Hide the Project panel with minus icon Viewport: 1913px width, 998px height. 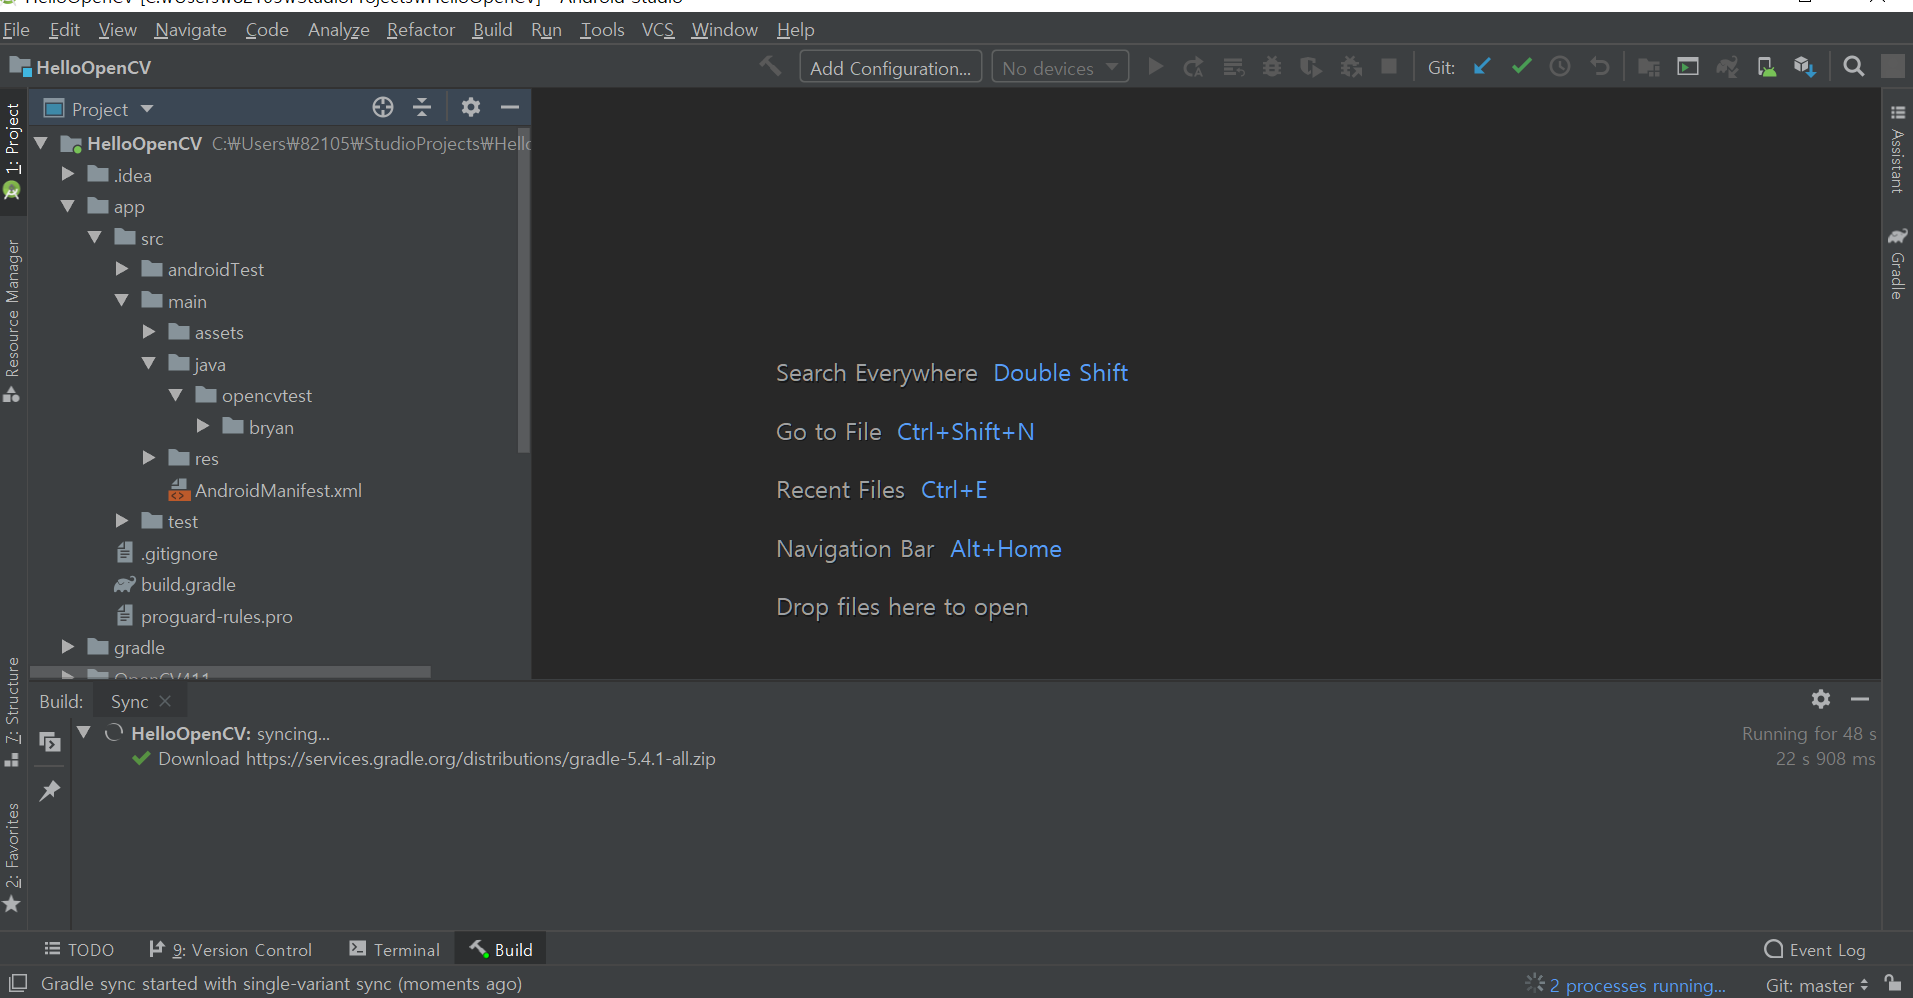coord(510,107)
